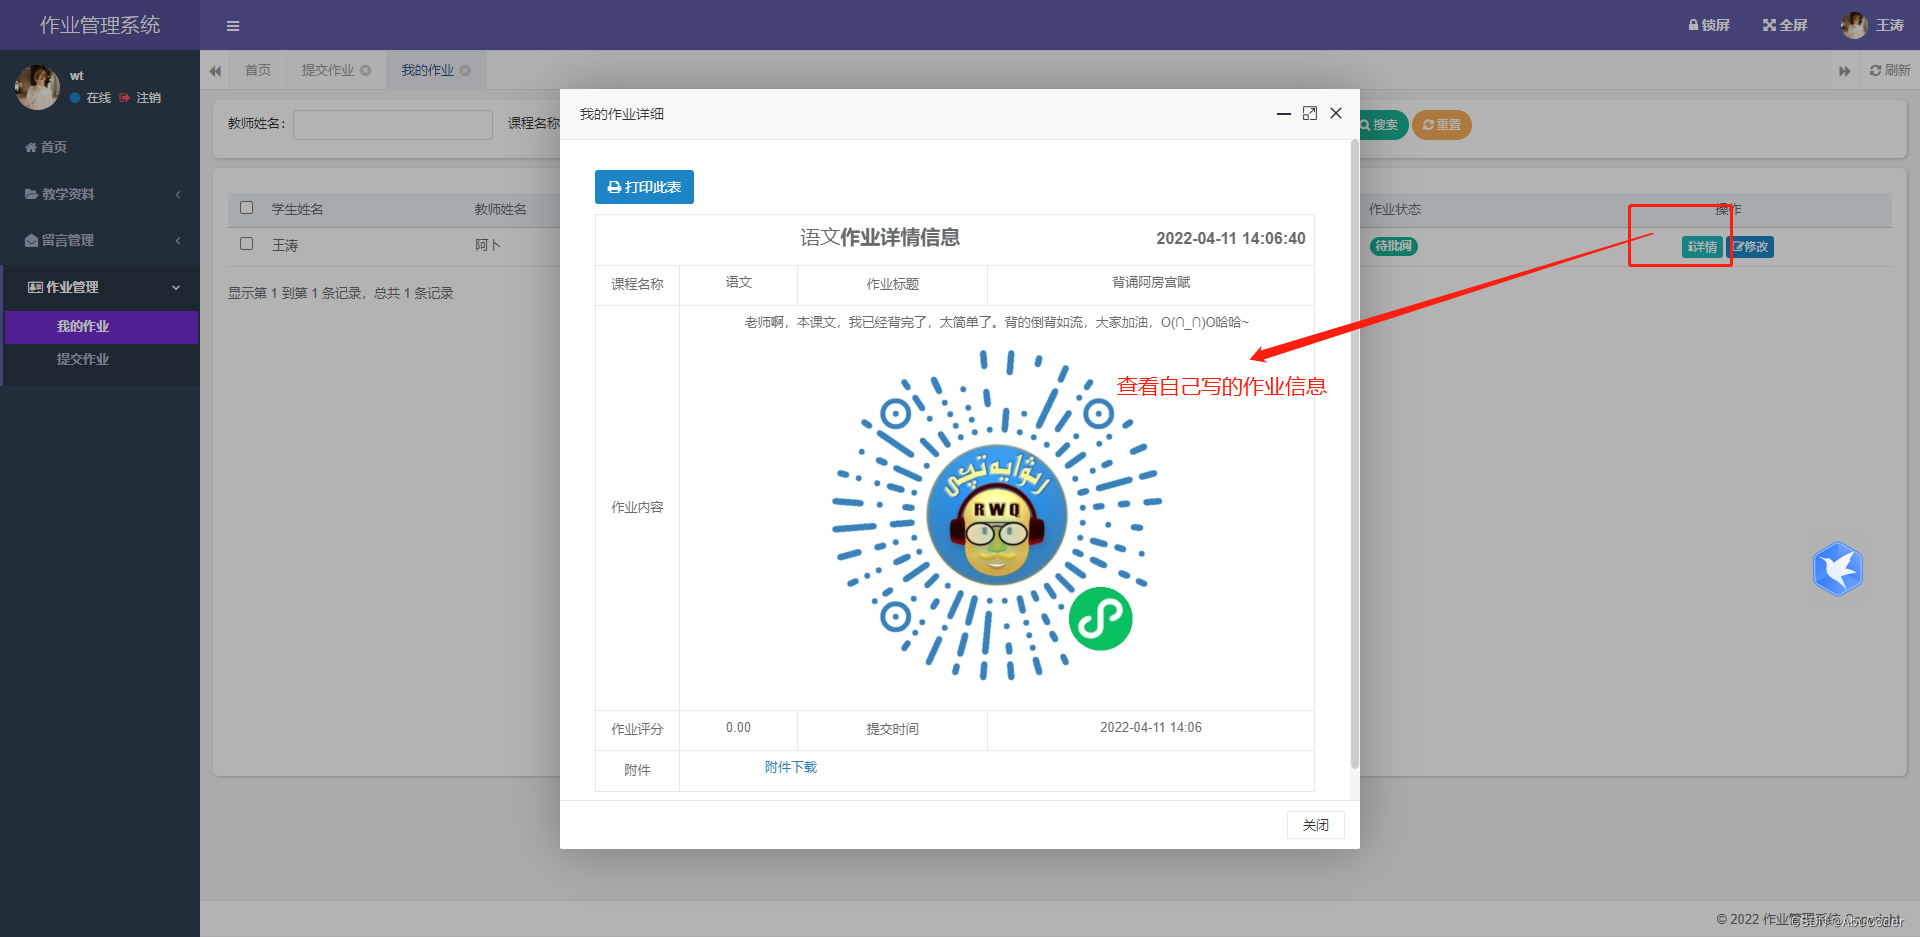Open the 王涛 user avatar menu
This screenshot has width=1920, height=937.
[1873, 25]
